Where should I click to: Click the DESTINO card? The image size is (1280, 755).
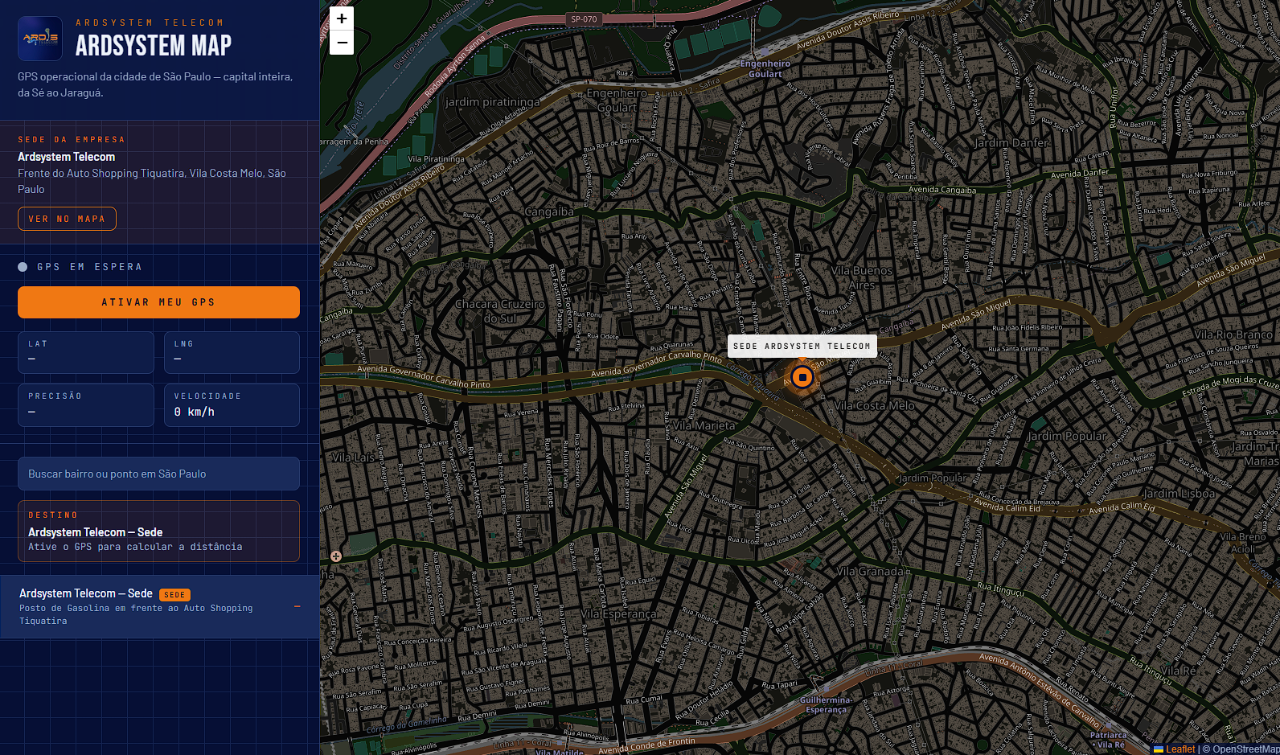click(159, 531)
